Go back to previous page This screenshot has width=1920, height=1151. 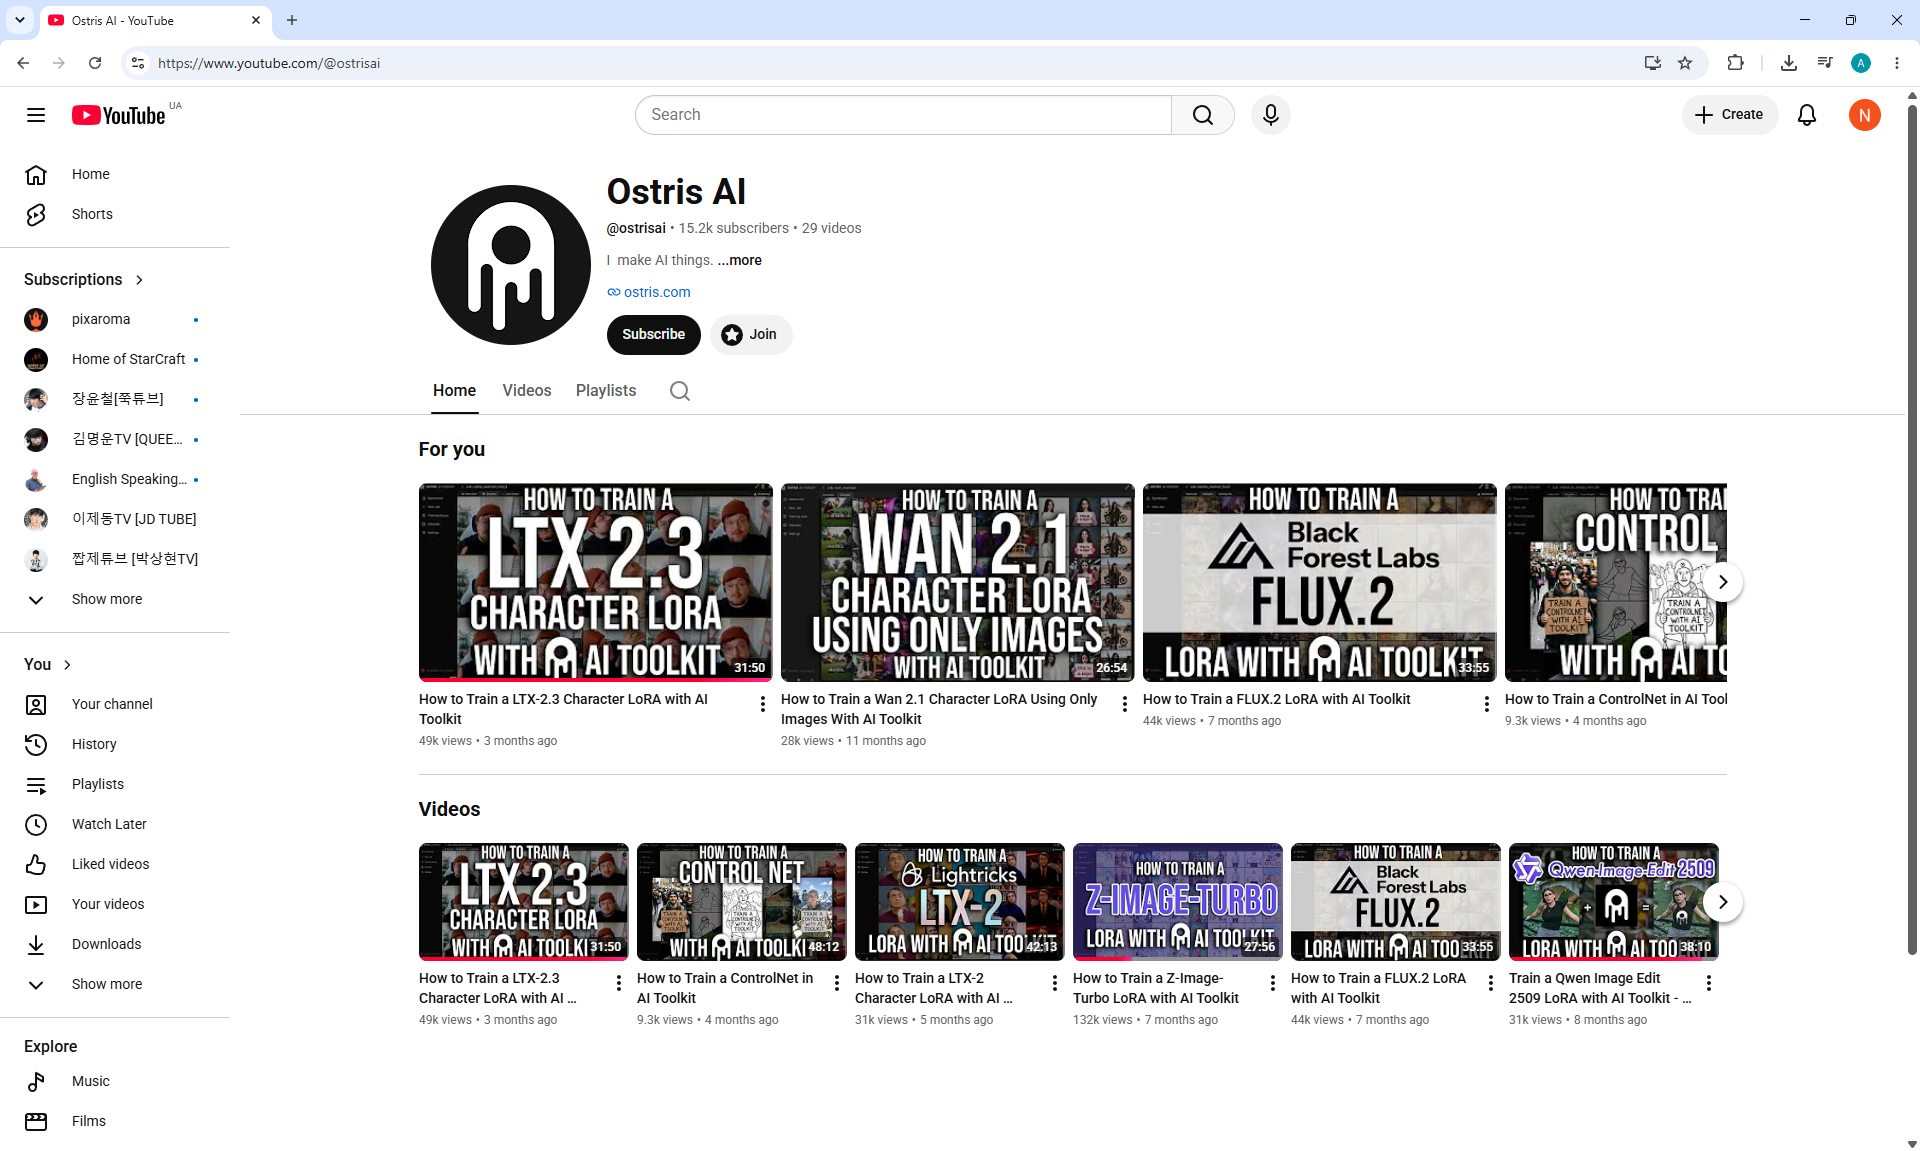click(x=23, y=63)
